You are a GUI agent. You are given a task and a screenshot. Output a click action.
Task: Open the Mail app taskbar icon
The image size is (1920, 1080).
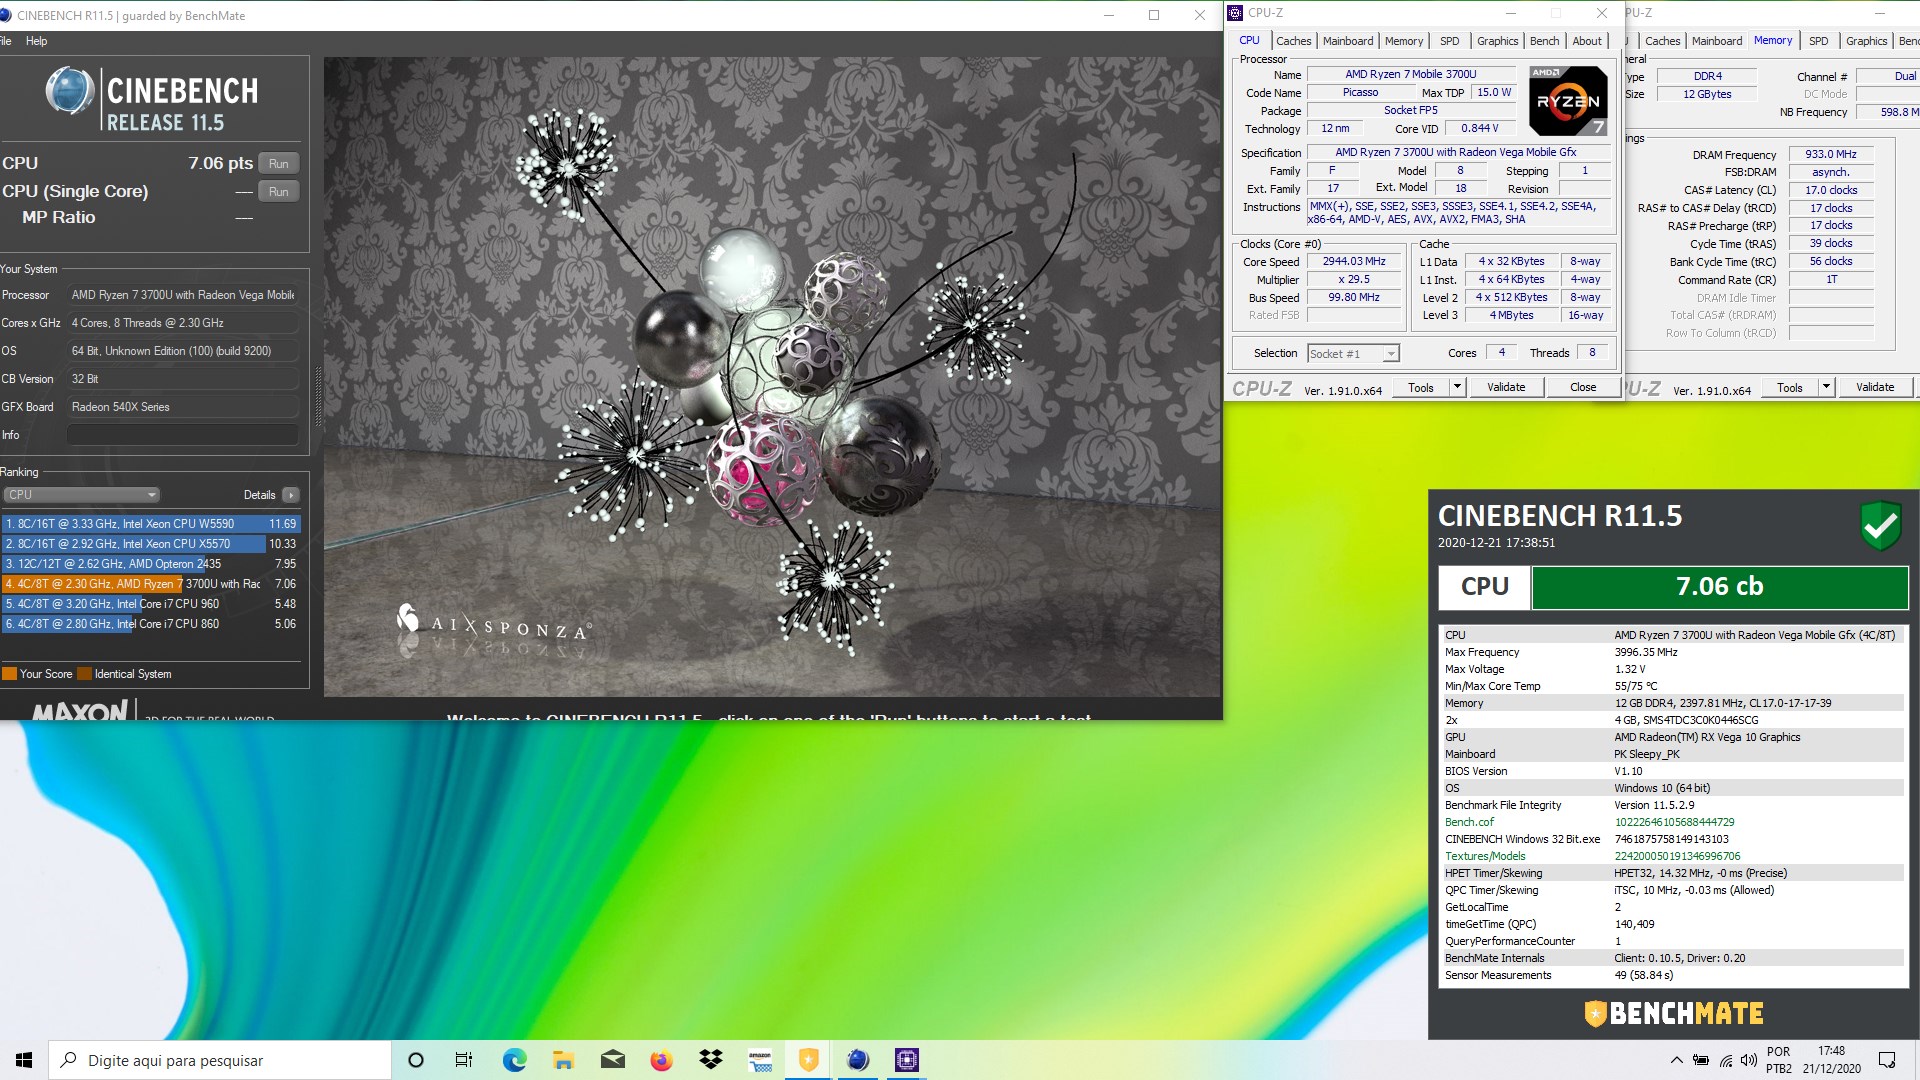(x=612, y=1060)
